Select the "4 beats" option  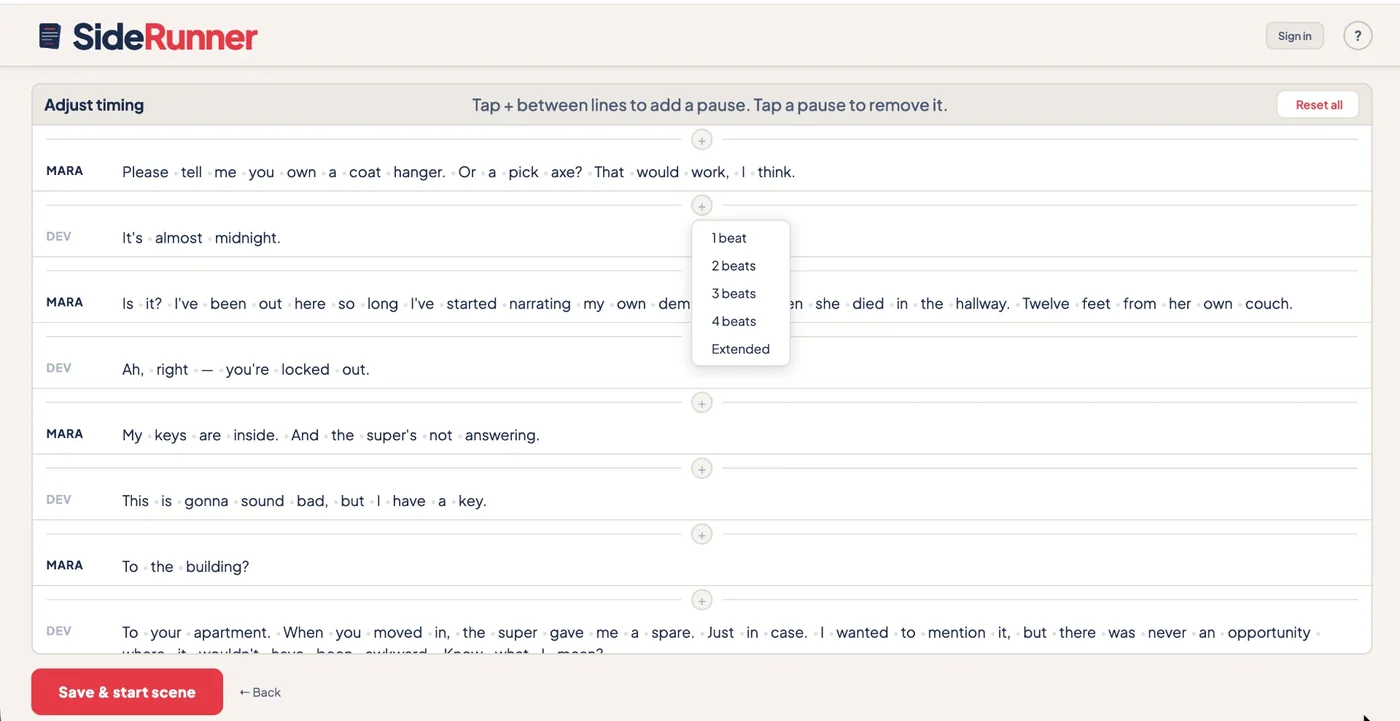tap(741, 322)
